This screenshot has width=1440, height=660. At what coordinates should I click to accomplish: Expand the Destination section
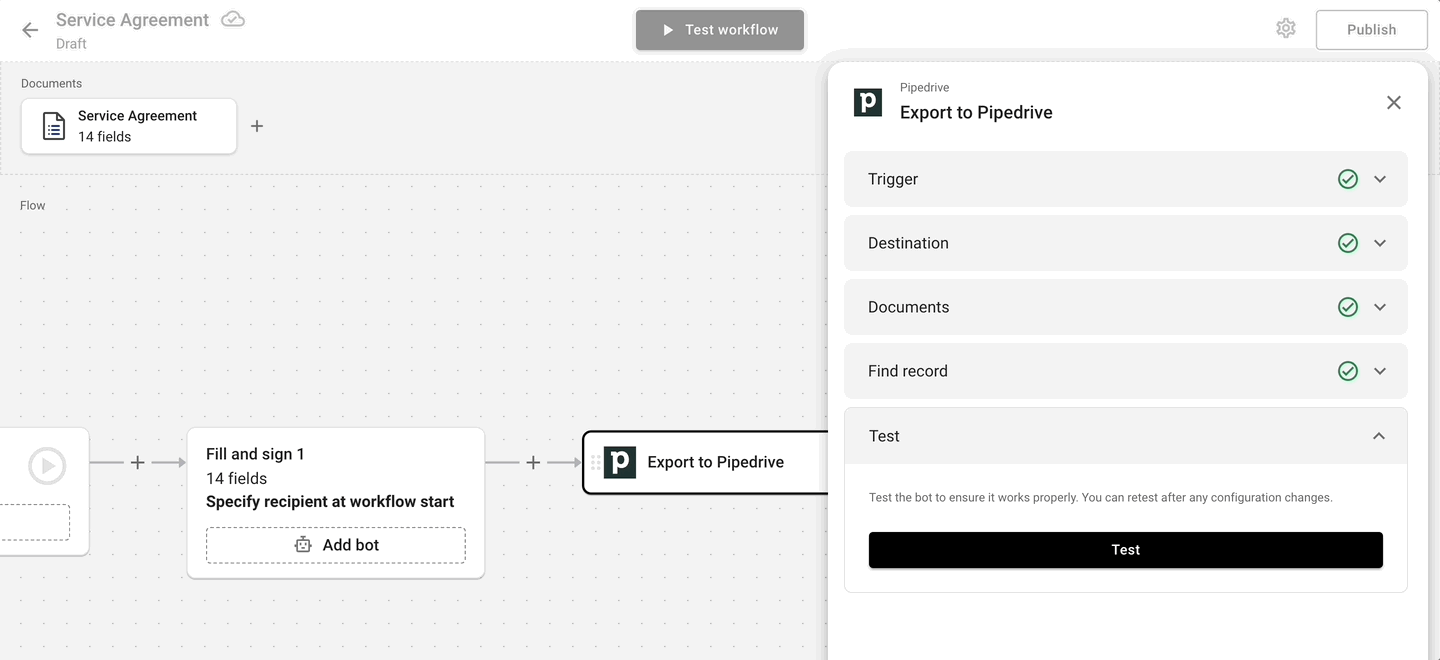coord(1126,243)
